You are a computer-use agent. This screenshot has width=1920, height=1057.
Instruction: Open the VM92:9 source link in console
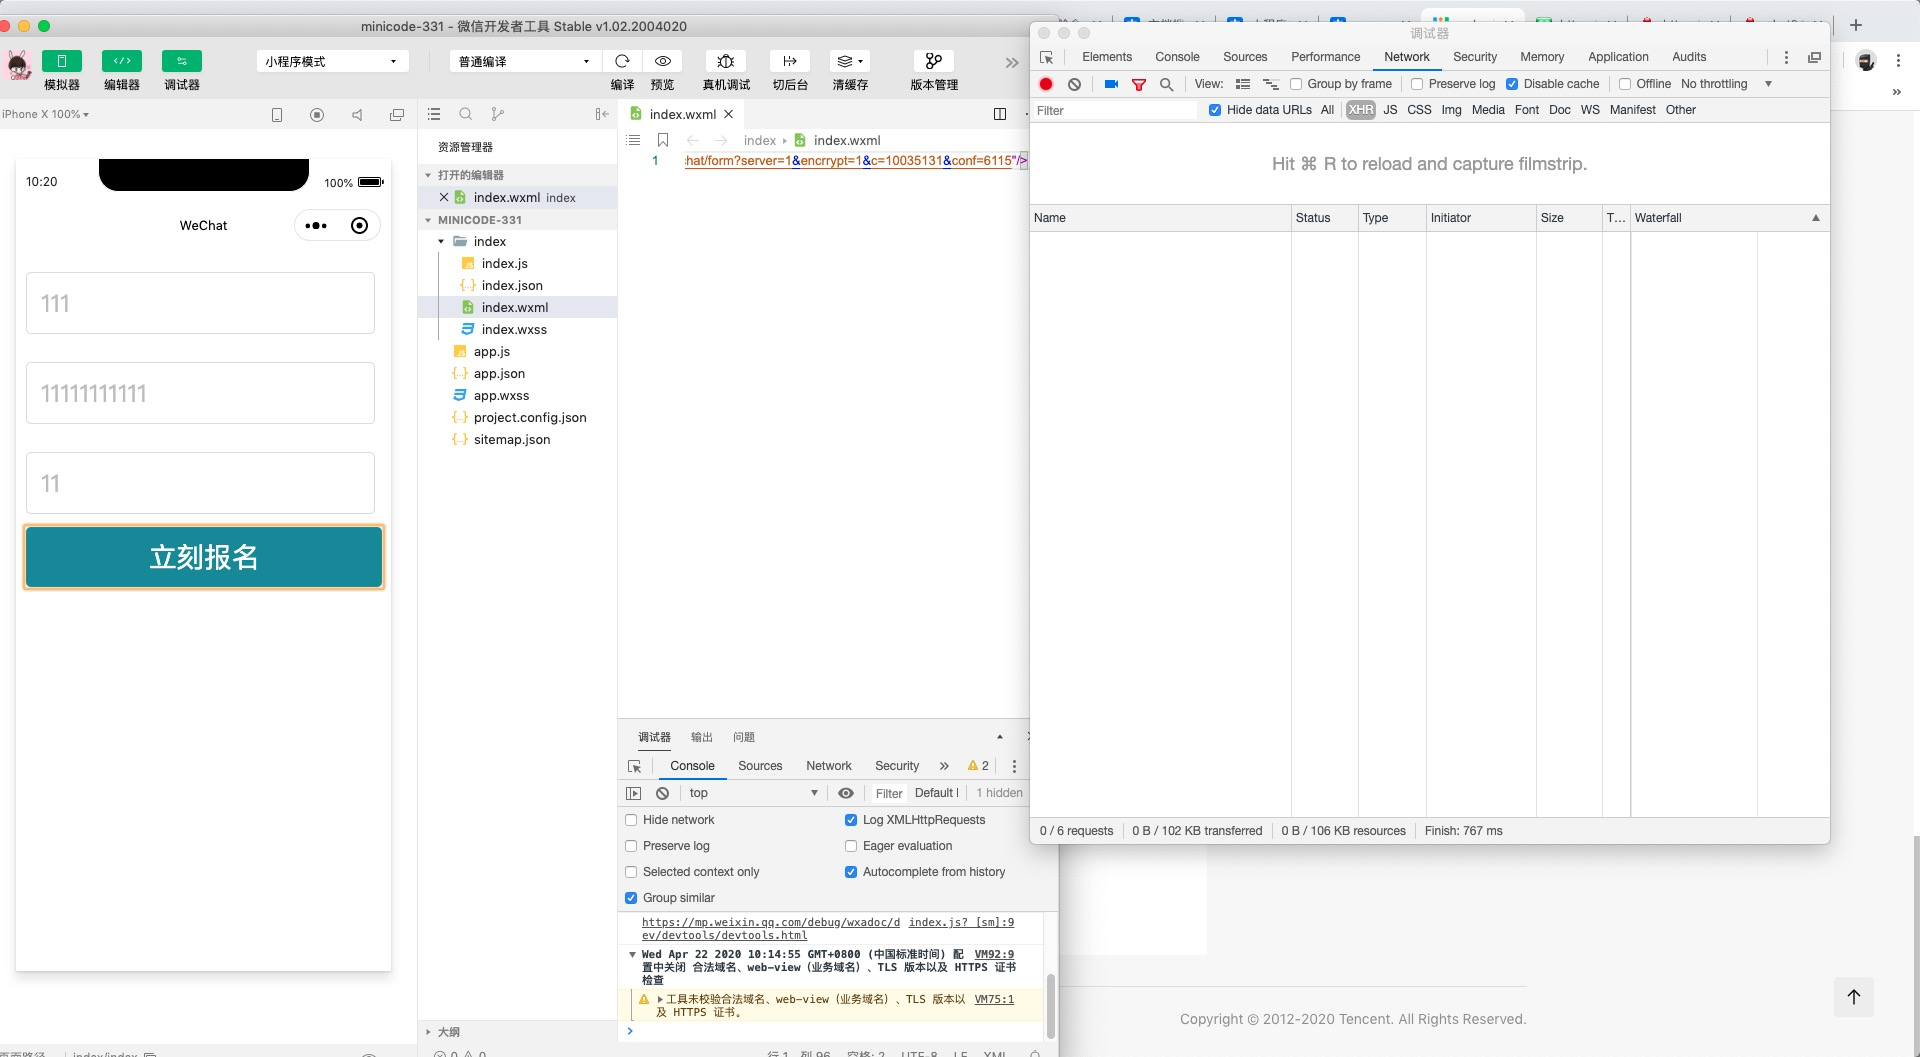994,955
